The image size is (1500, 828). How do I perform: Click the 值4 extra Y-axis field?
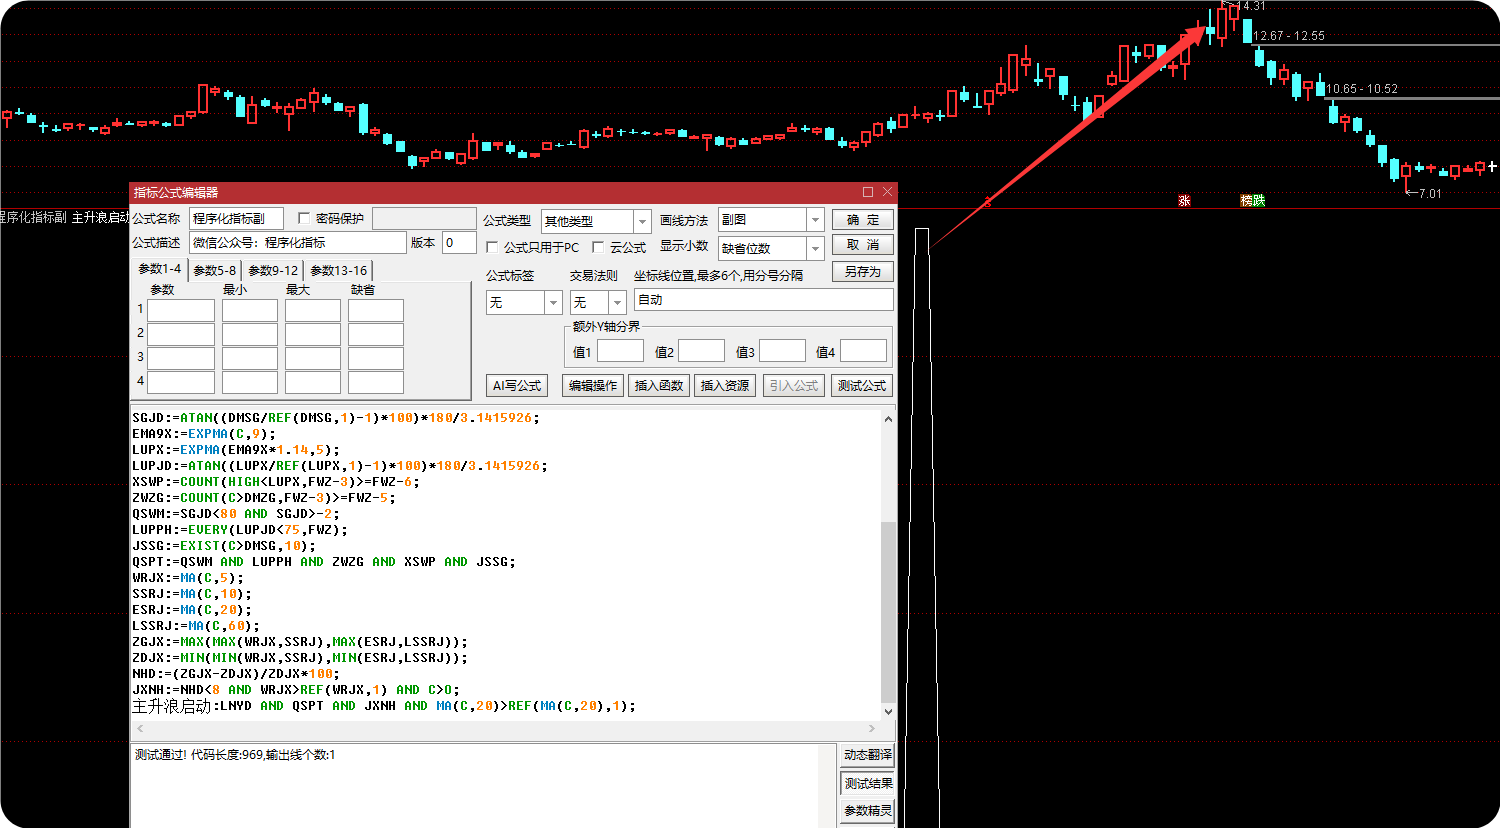[863, 351]
